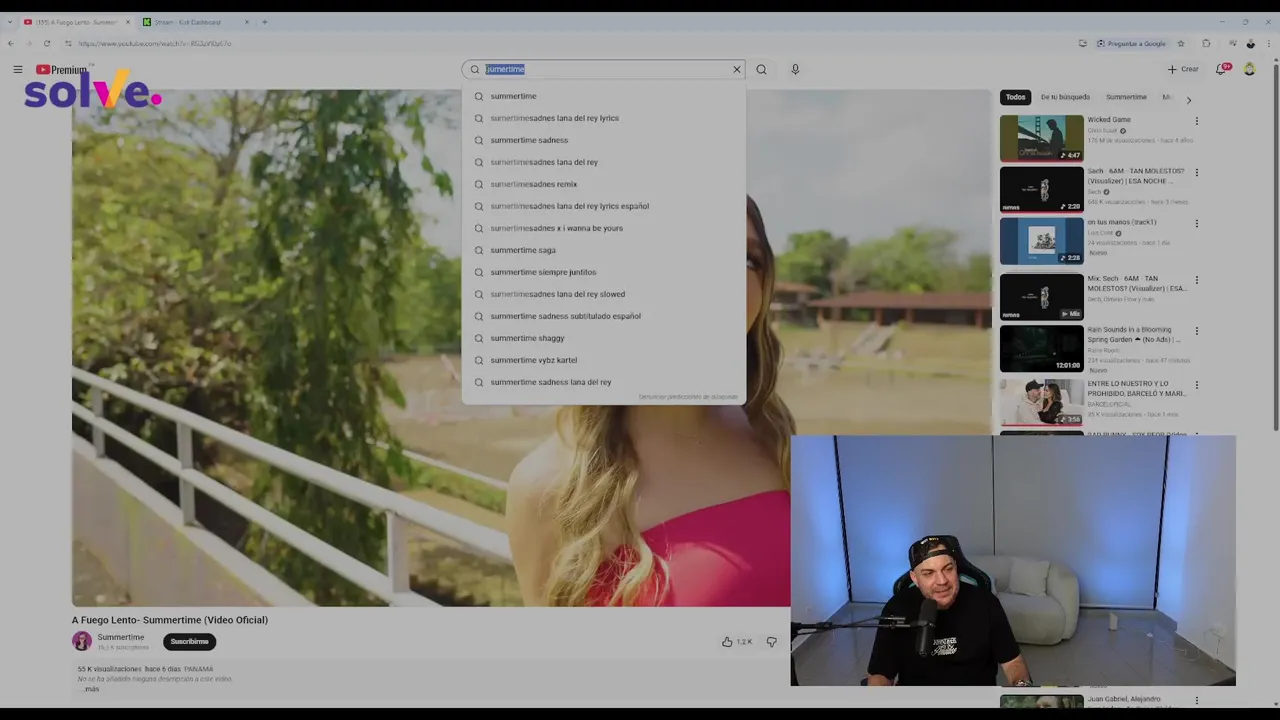Click Denunciar predicciones de búsqueda link
This screenshot has height=720, width=1280.
688,397
